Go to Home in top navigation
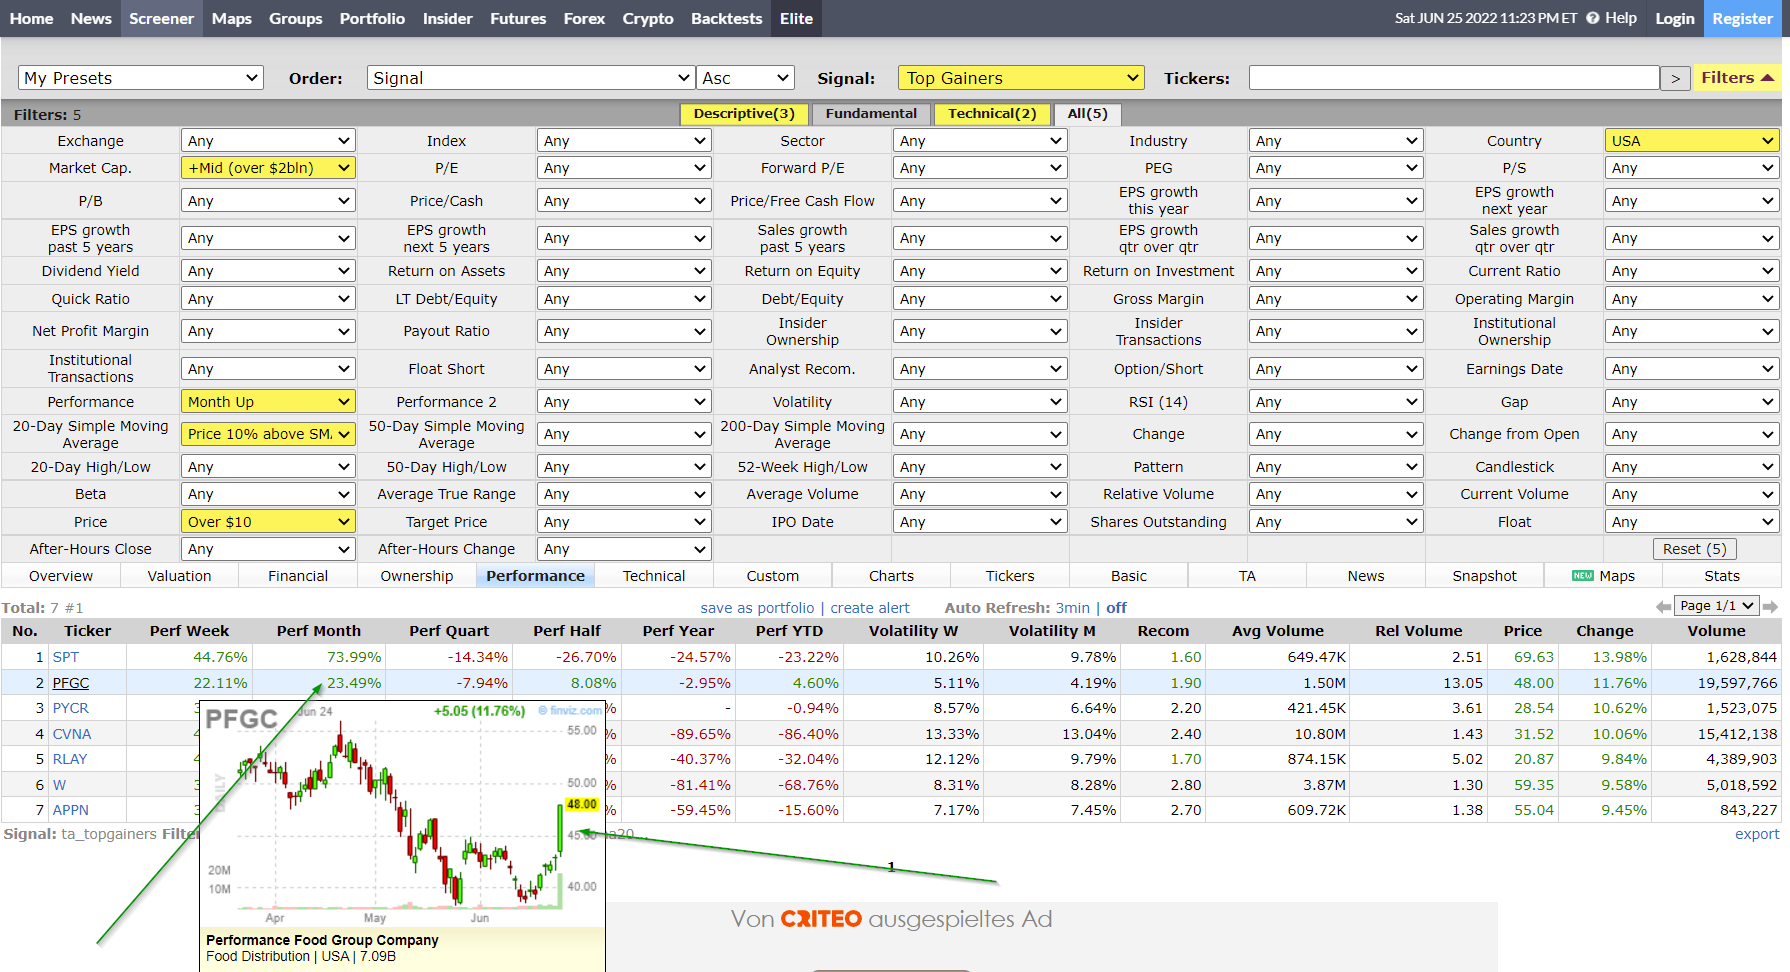Image resolution: width=1790 pixels, height=972 pixels. coord(32,18)
